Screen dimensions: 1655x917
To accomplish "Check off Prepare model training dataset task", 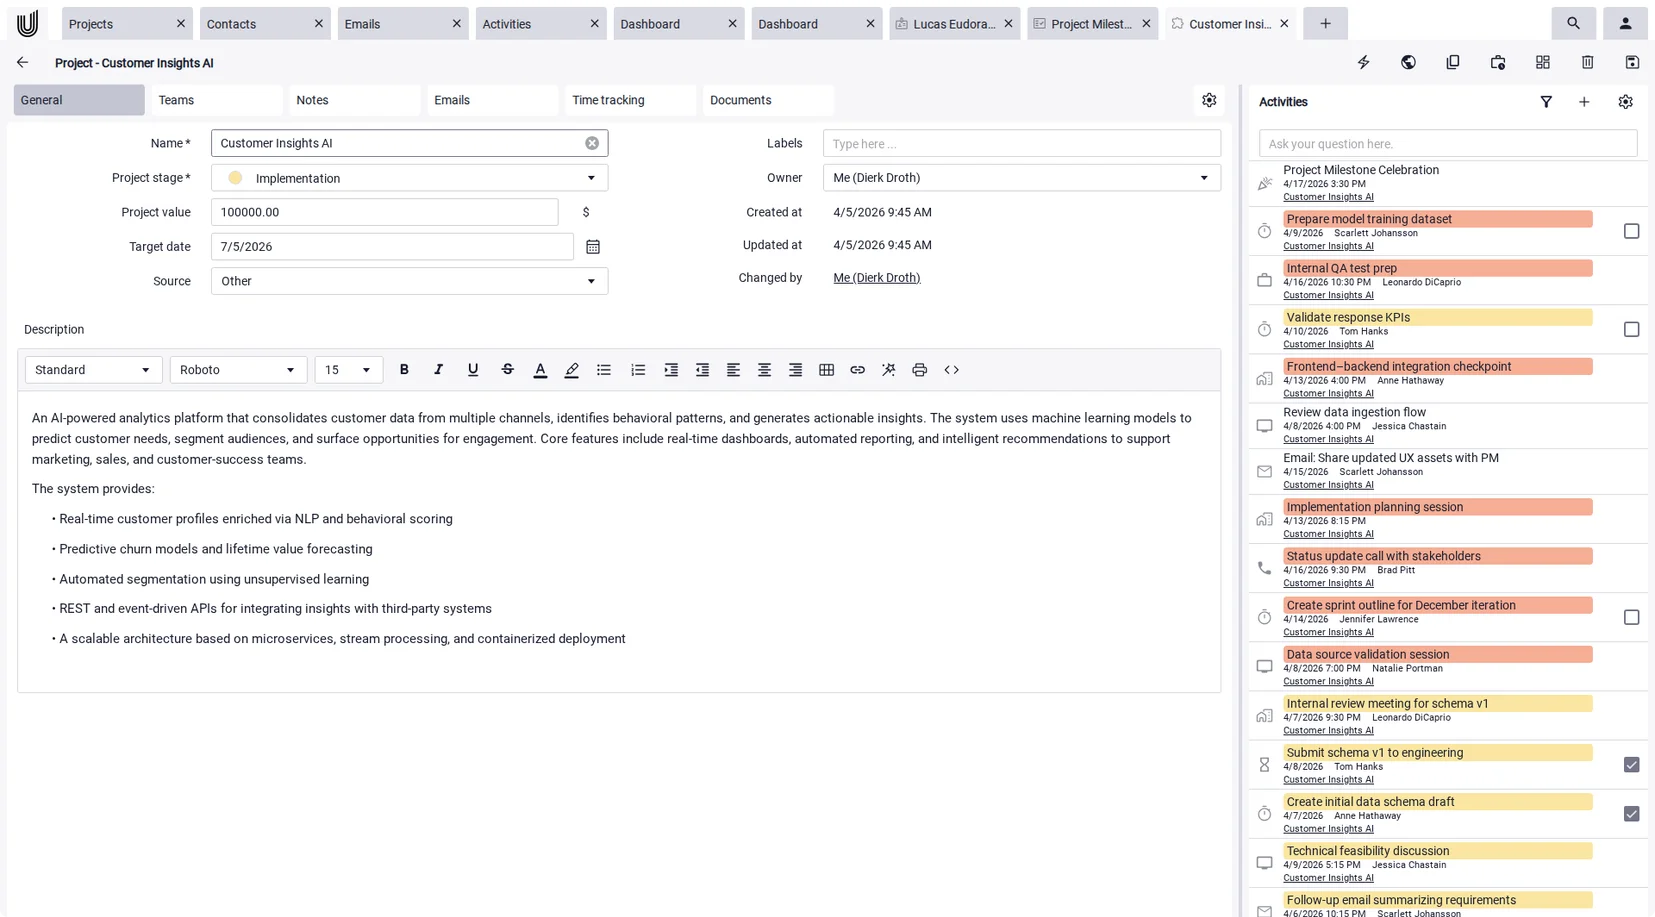I will click(x=1631, y=231).
